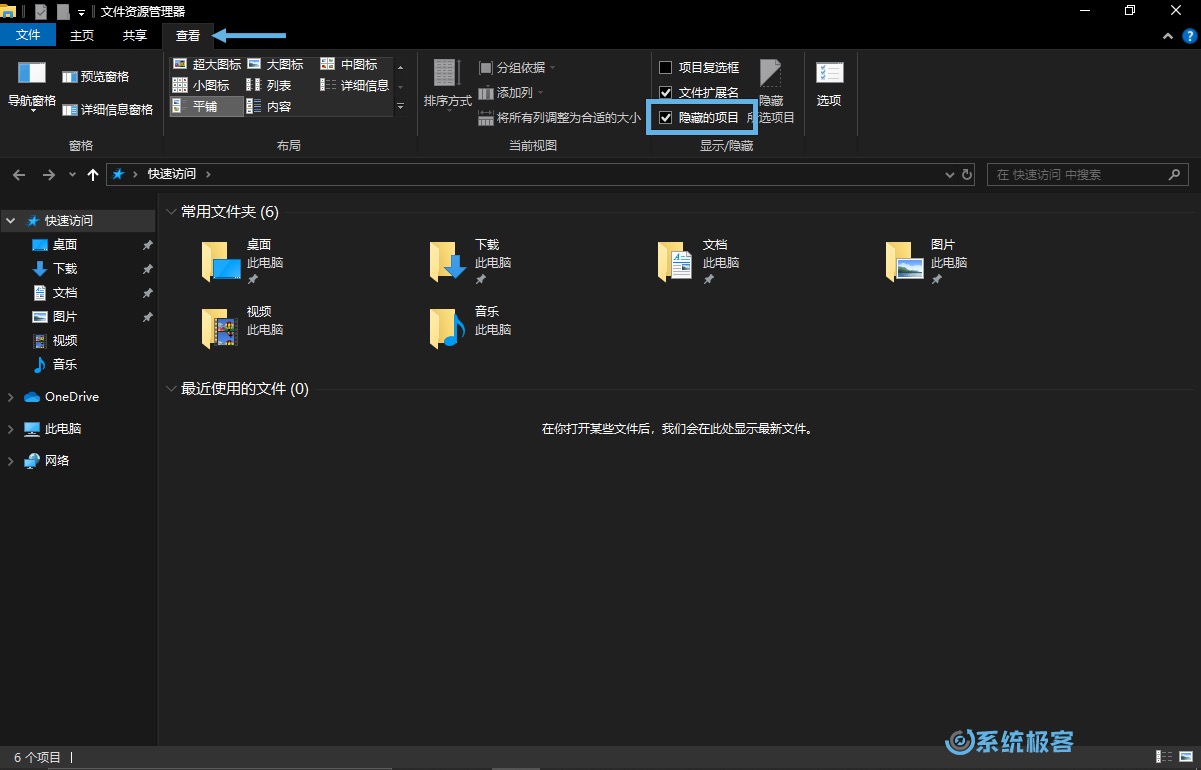Viewport: 1201px width, 770px height.
Task: Expand the 网络 tree node
Action: pyautogui.click(x=11, y=461)
